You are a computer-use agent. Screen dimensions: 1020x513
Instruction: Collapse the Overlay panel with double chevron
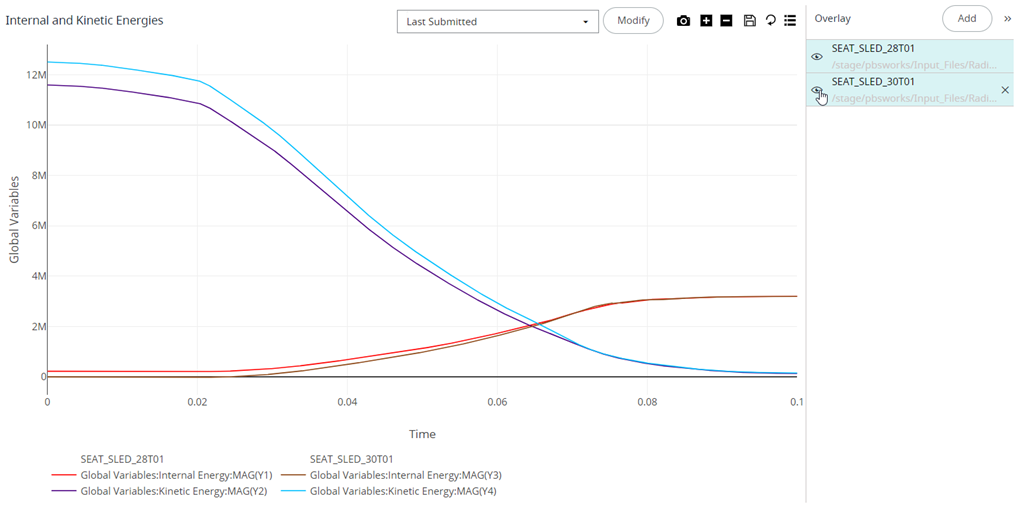click(1007, 19)
